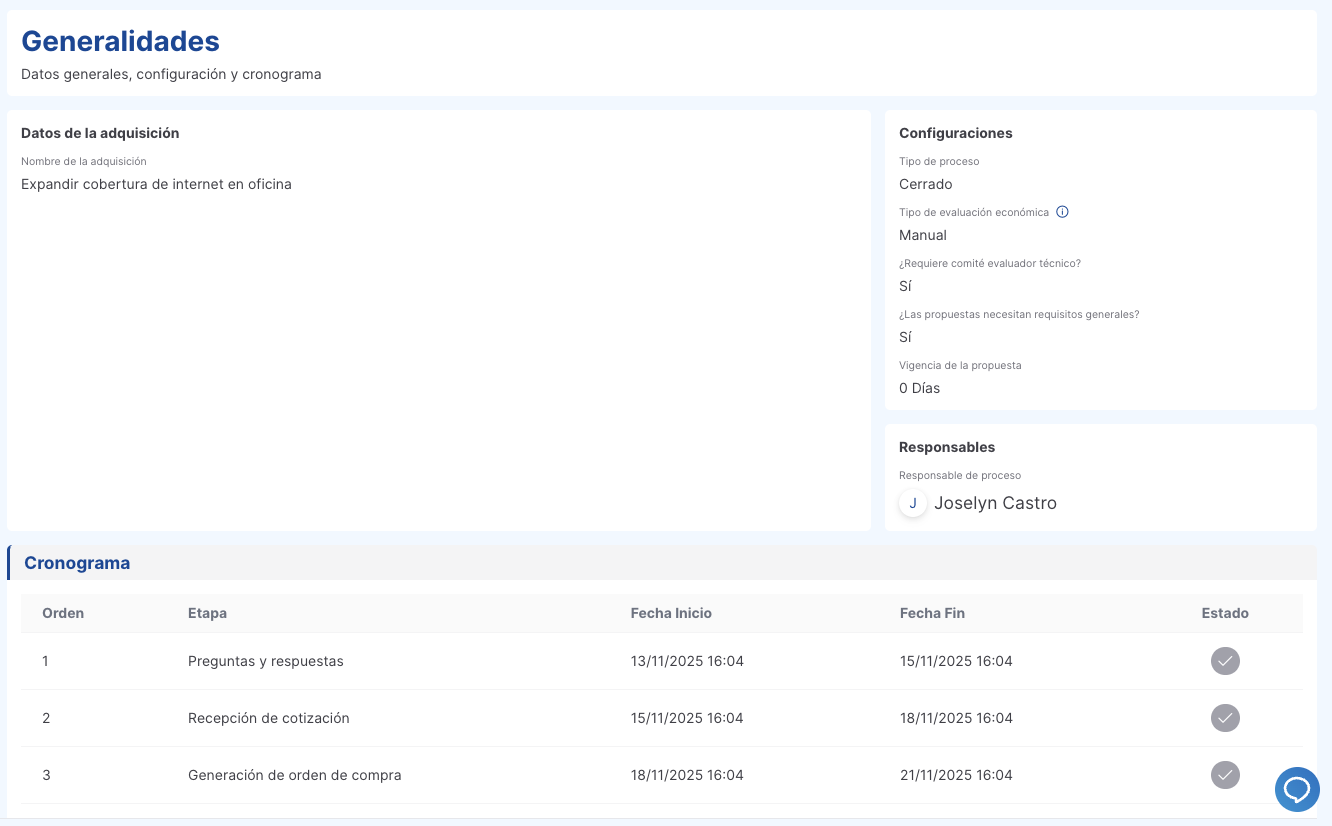Image resolution: width=1332 pixels, height=826 pixels.
Task: Click the 0 Días proposal validity value
Action: [919, 388]
